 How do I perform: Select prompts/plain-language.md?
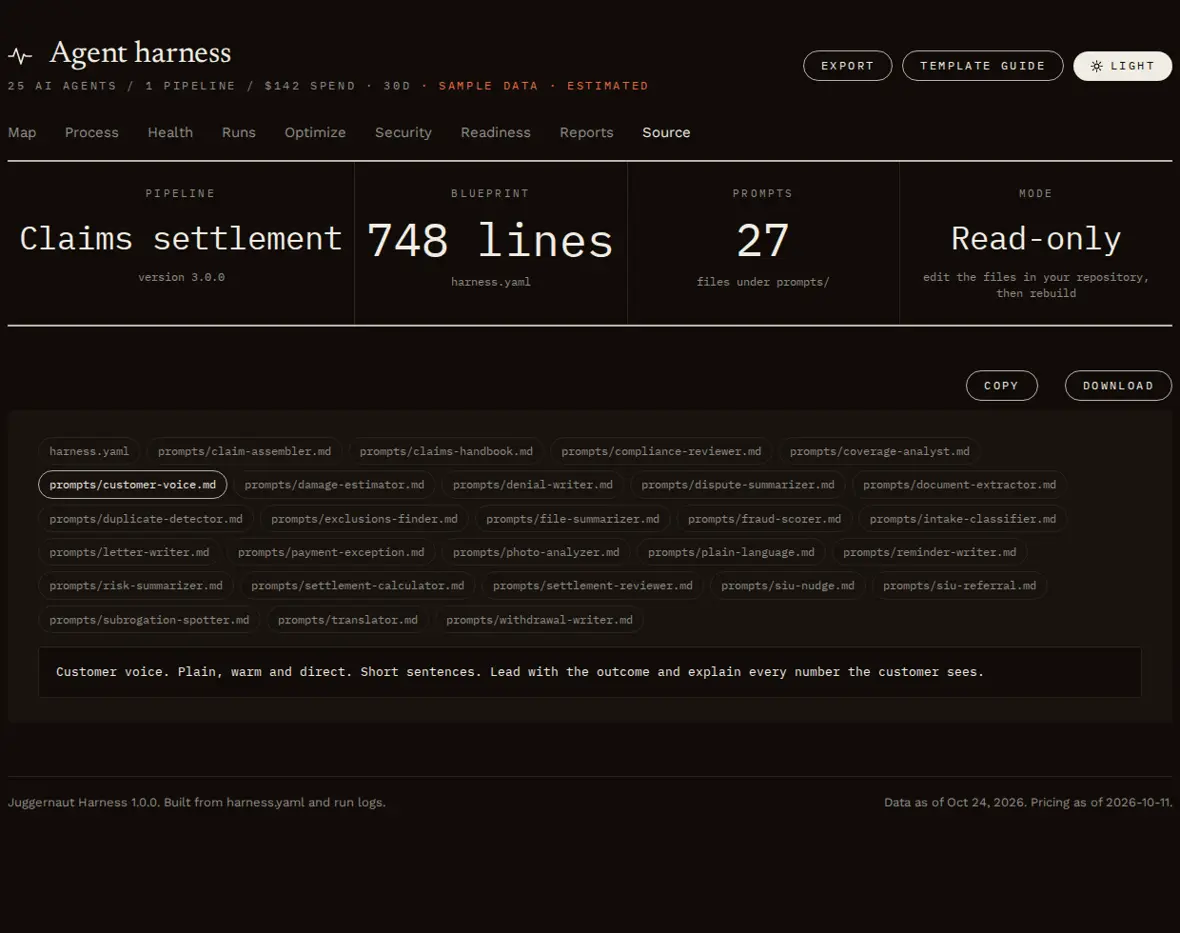[x=731, y=552]
